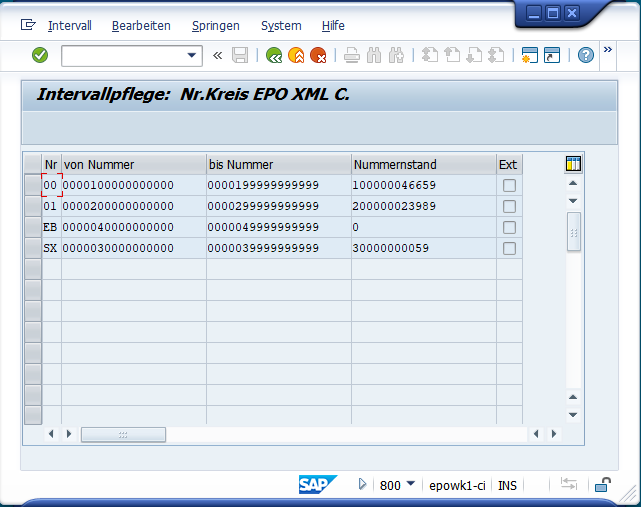The height and width of the screenshot is (507, 641).
Task: Expand toolbar overflow chevron at right
Action: coord(608,50)
